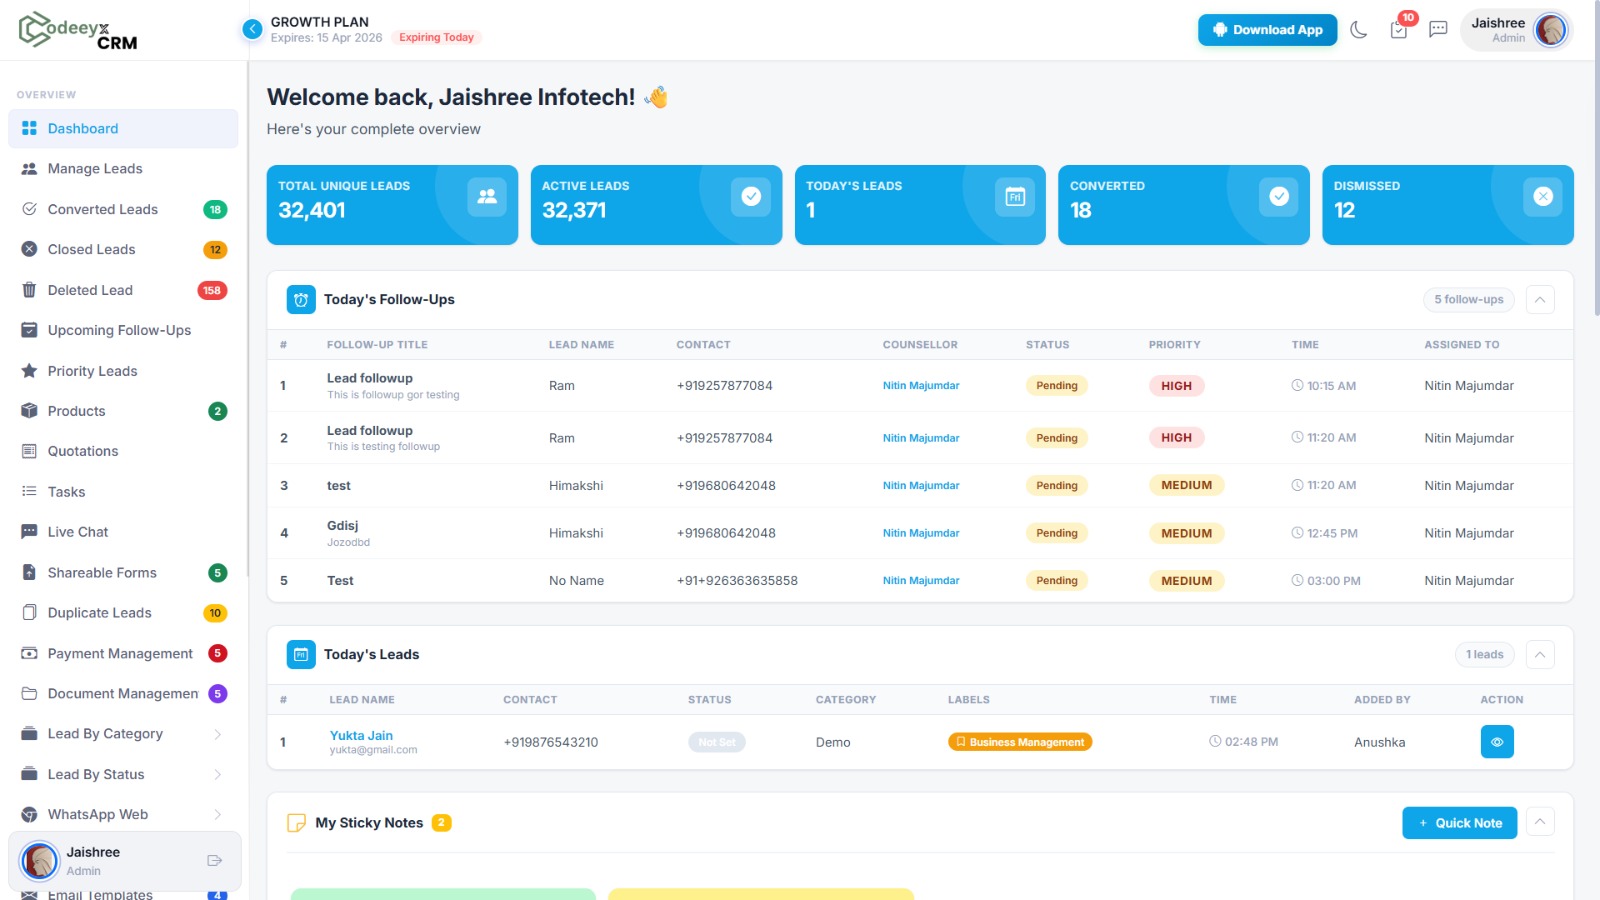The height and width of the screenshot is (900, 1600).
Task: Click MEDIUM priority badge in Test row
Action: (x=1186, y=581)
